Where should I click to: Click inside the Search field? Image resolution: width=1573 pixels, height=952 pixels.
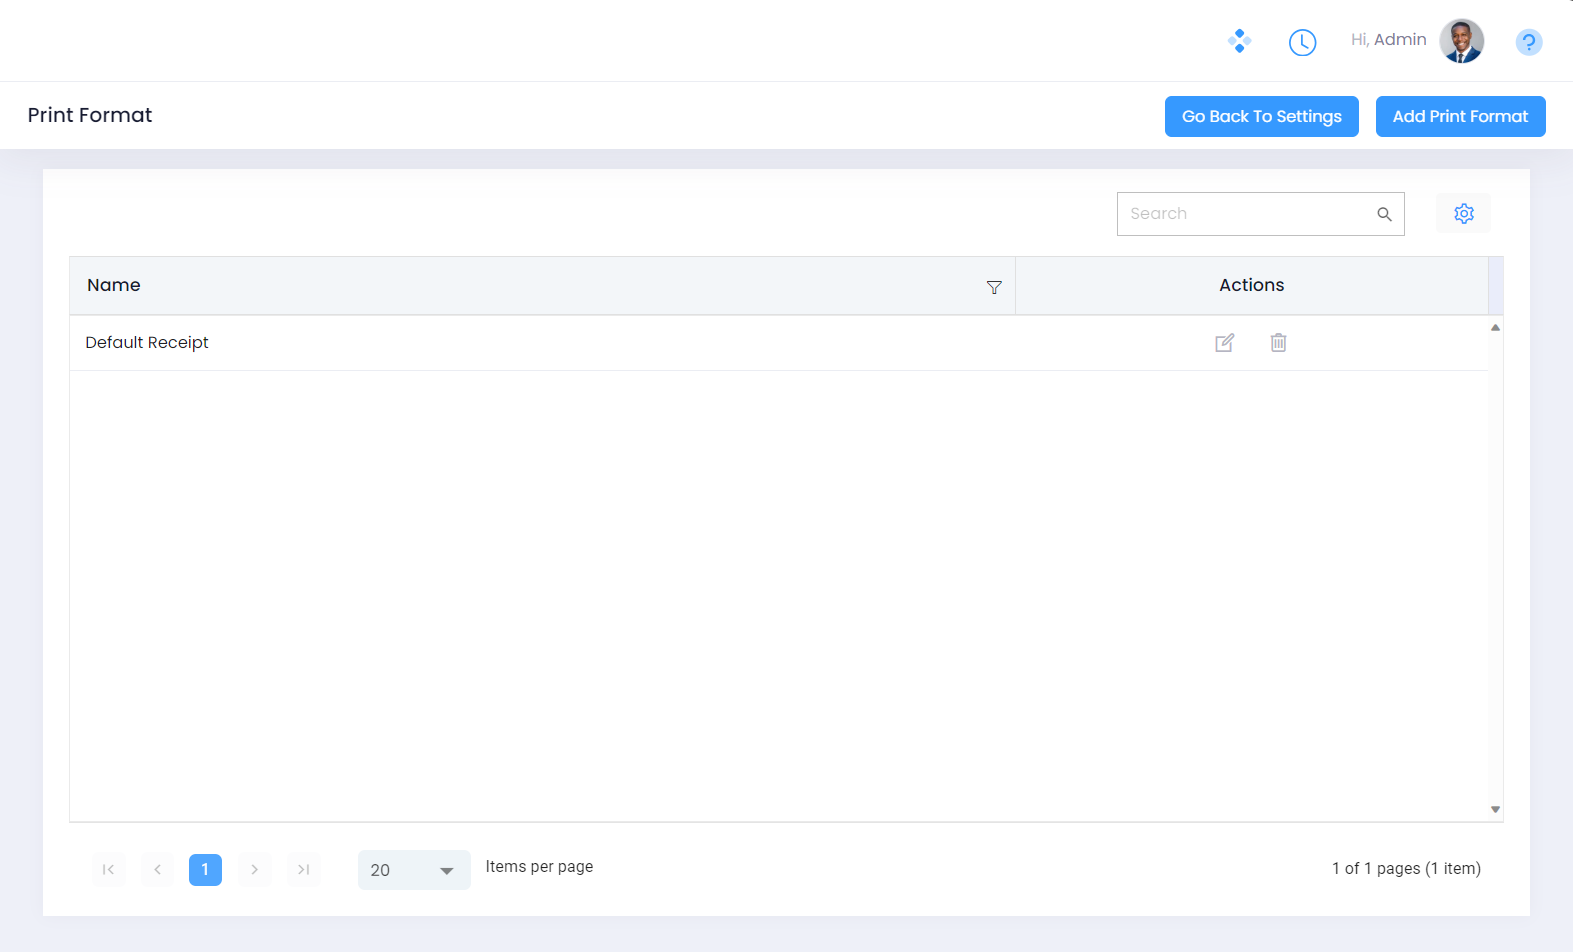pos(1245,214)
